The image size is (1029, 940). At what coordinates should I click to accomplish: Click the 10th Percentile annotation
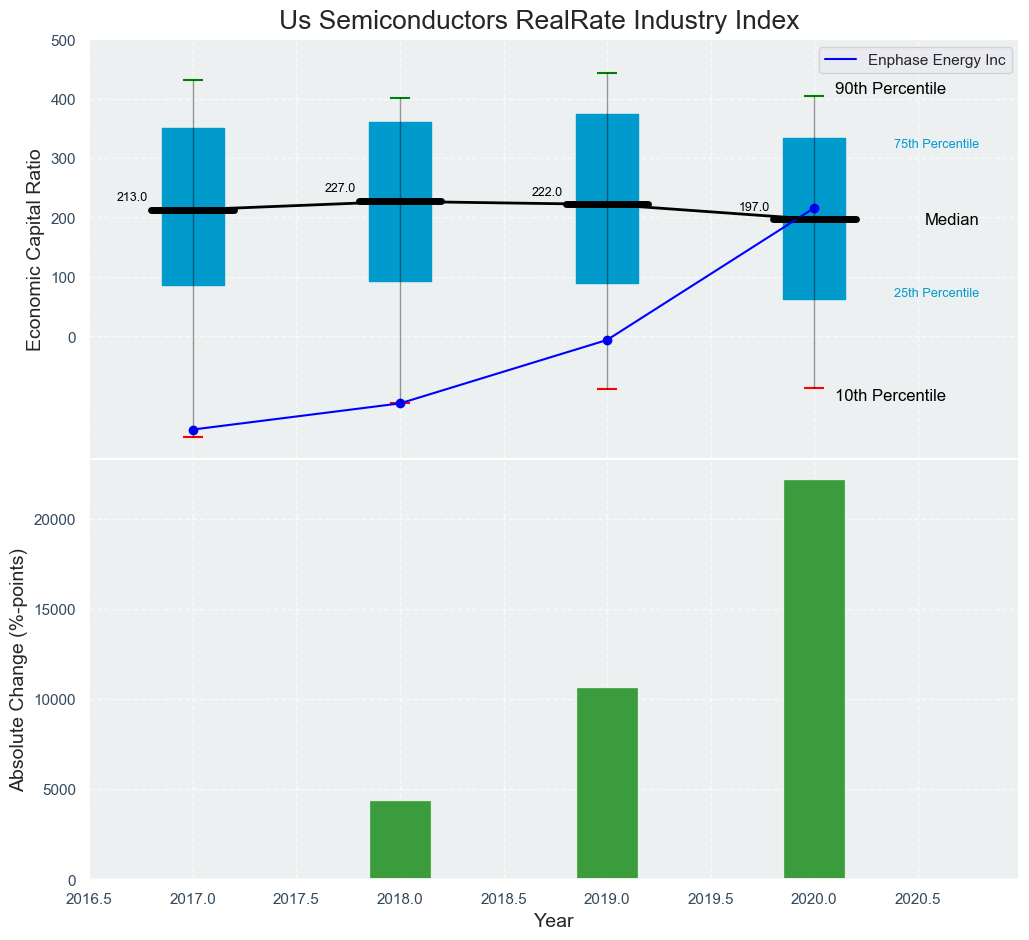(890, 396)
